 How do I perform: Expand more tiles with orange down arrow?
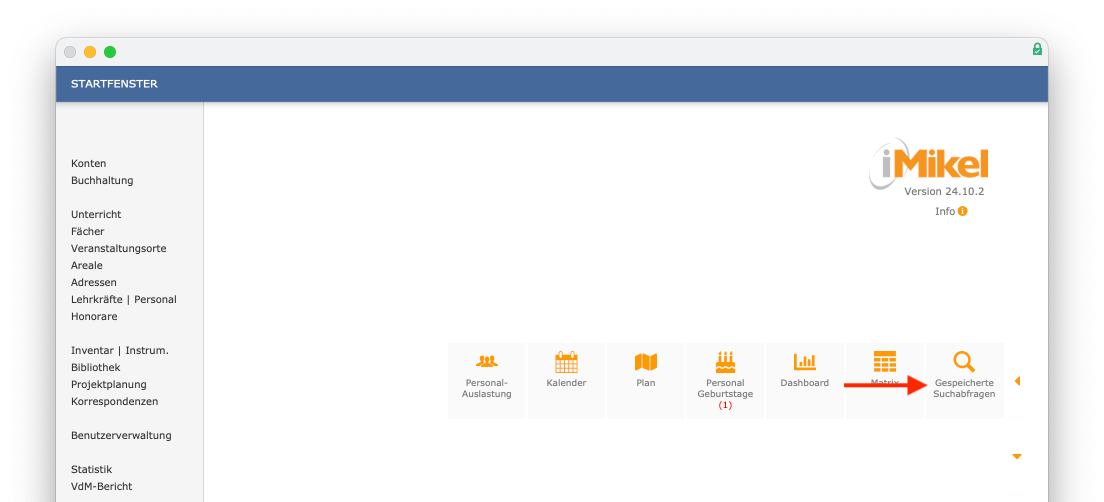[x=1017, y=456]
